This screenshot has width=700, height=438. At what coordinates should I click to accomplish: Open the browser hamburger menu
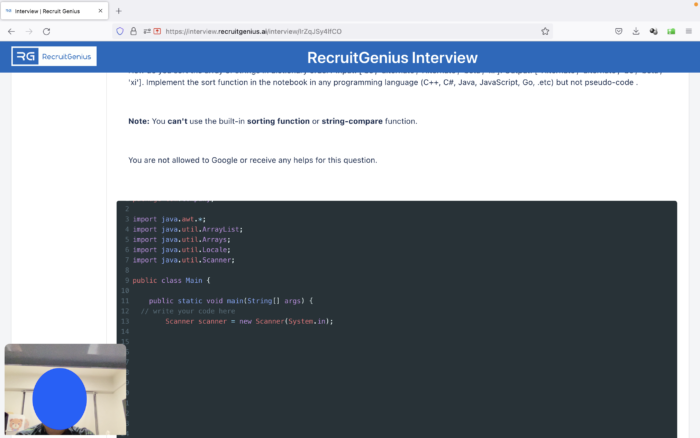(x=689, y=31)
